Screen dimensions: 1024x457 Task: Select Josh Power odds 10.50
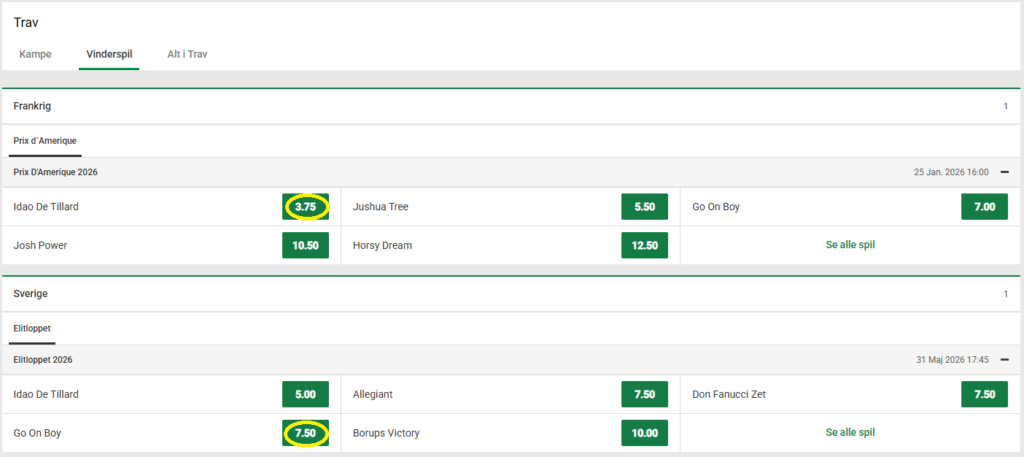coord(305,245)
